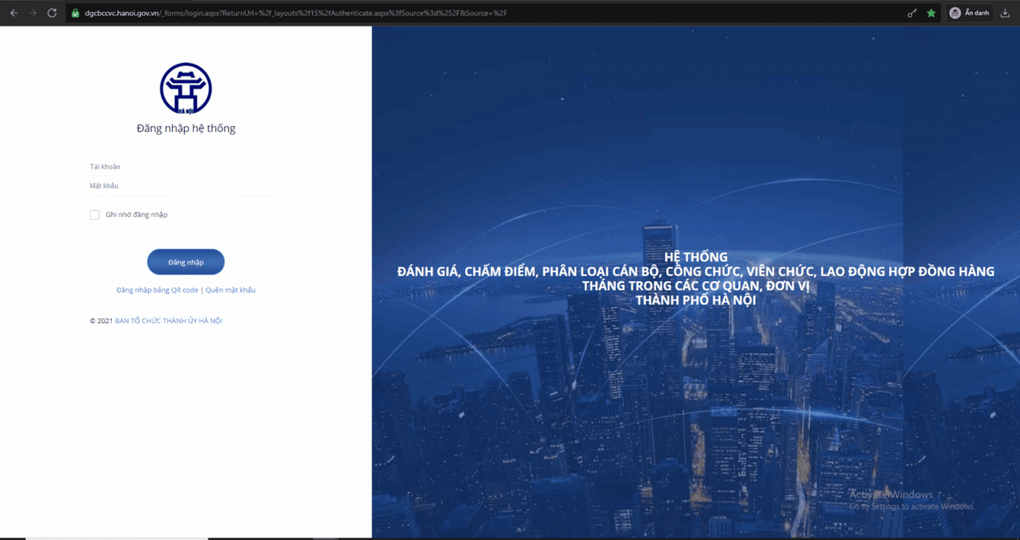This screenshot has height=540, width=1020.
Task: Click the HỆ THỐNG banner title text
Action: click(x=696, y=257)
